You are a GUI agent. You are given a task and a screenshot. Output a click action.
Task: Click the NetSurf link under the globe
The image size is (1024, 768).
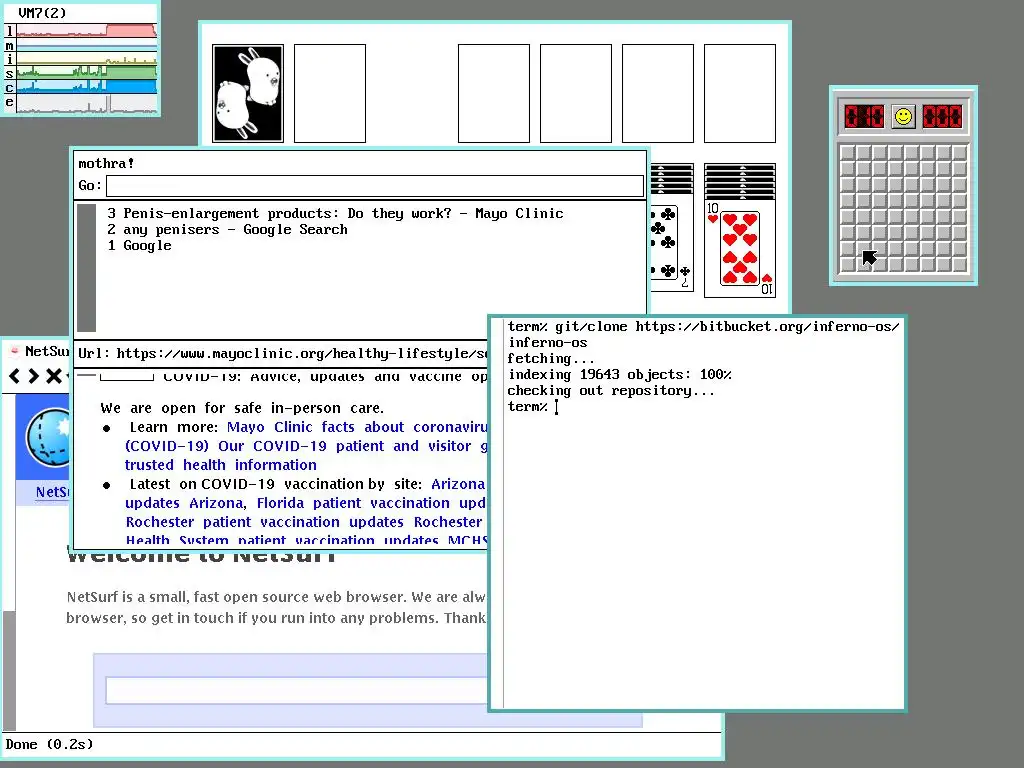pyautogui.click(x=52, y=492)
